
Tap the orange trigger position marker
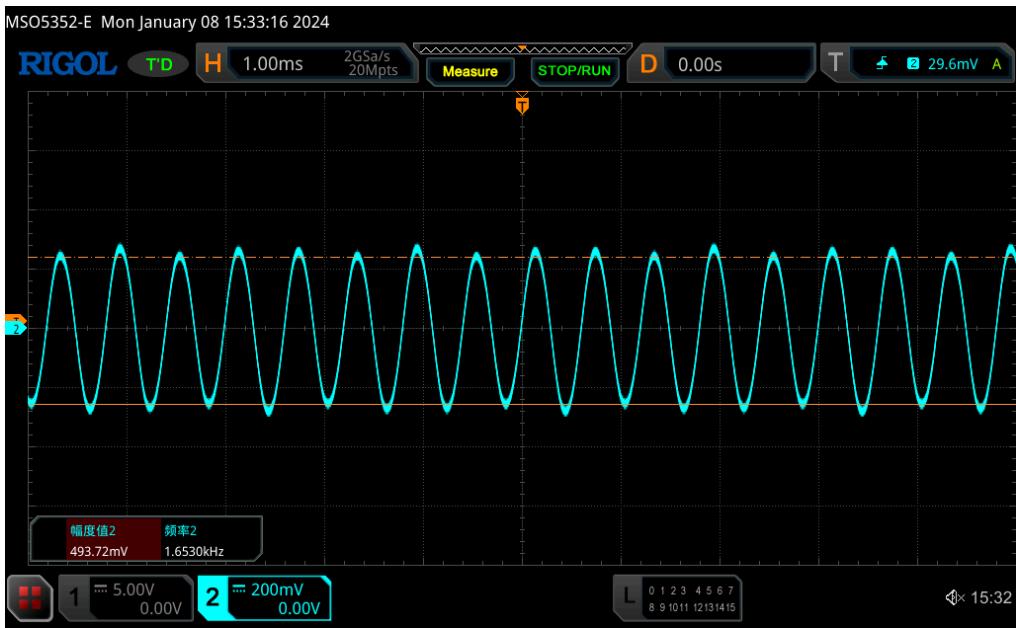point(521,102)
